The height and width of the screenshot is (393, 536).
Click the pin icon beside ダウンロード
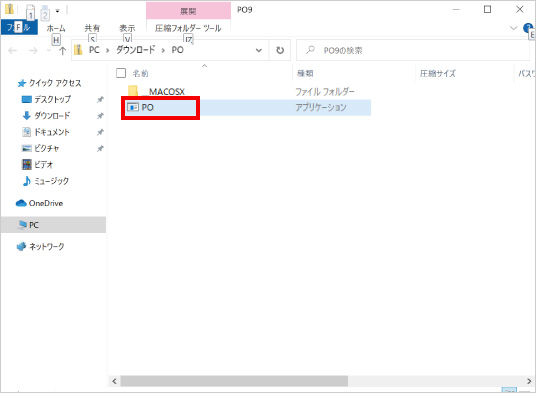coord(100,116)
